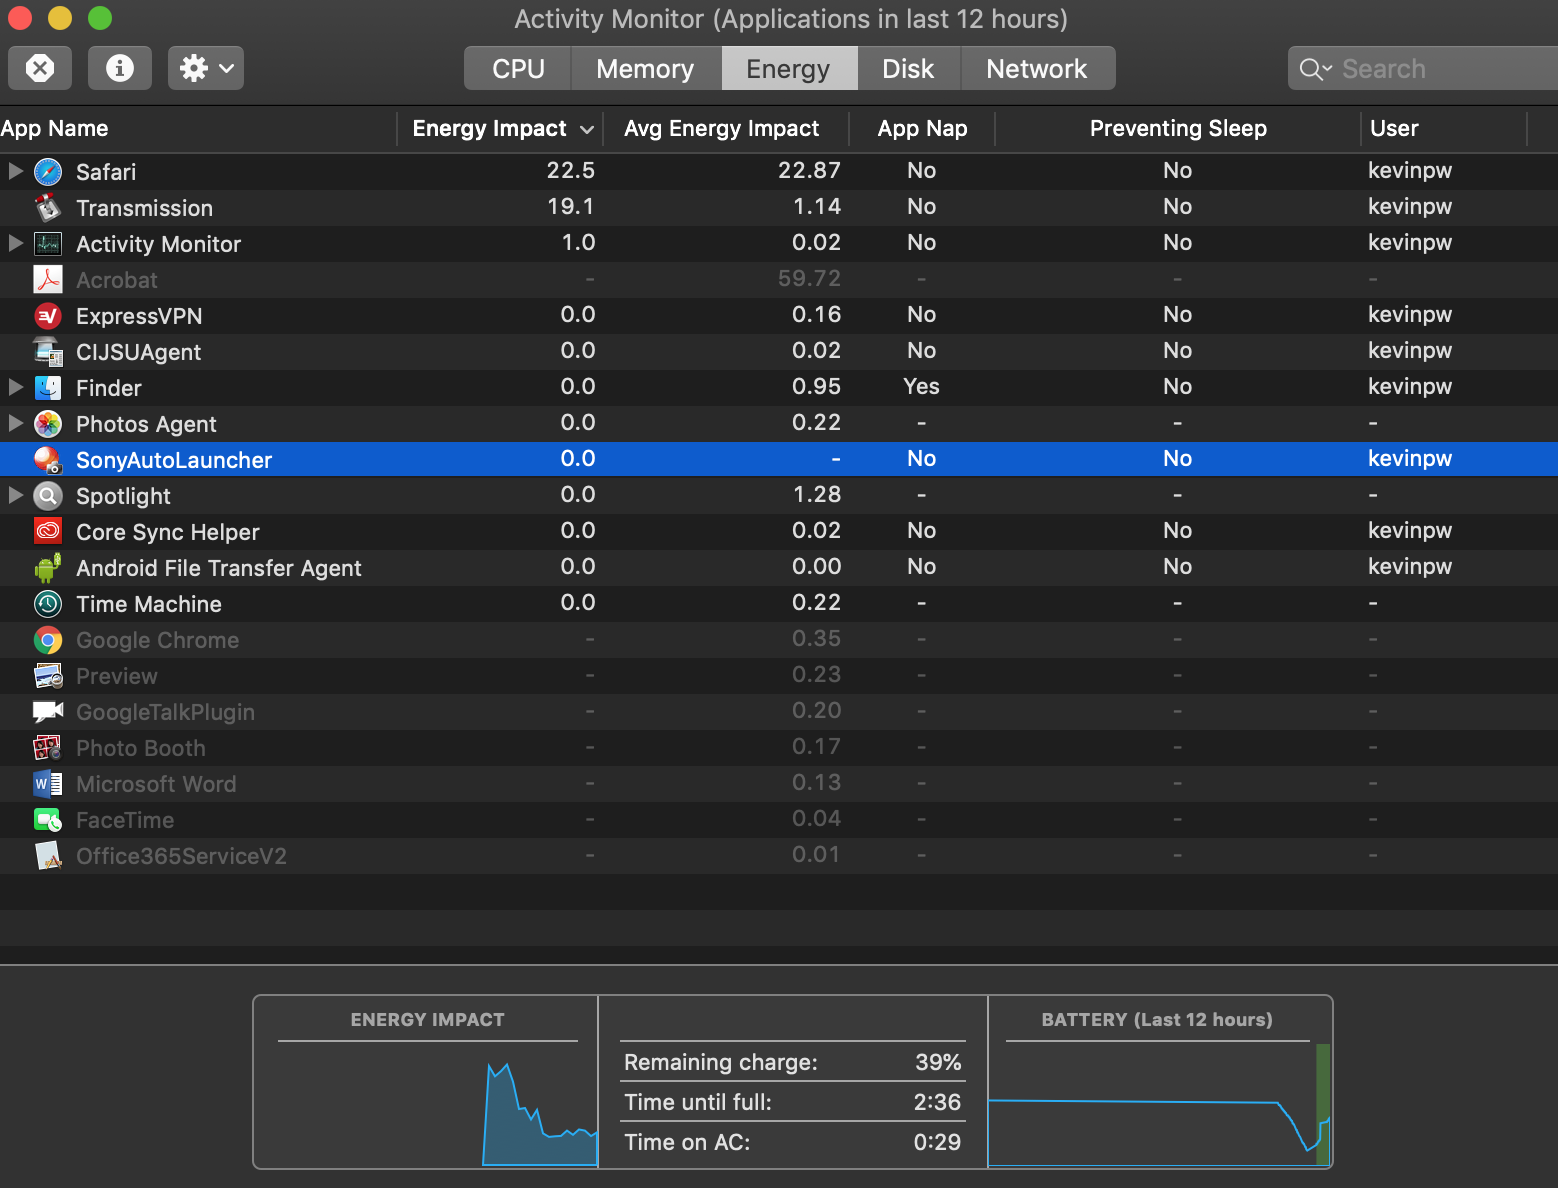Image resolution: width=1558 pixels, height=1188 pixels.
Task: Expand the Spotlight process row
Action: [x=16, y=495]
